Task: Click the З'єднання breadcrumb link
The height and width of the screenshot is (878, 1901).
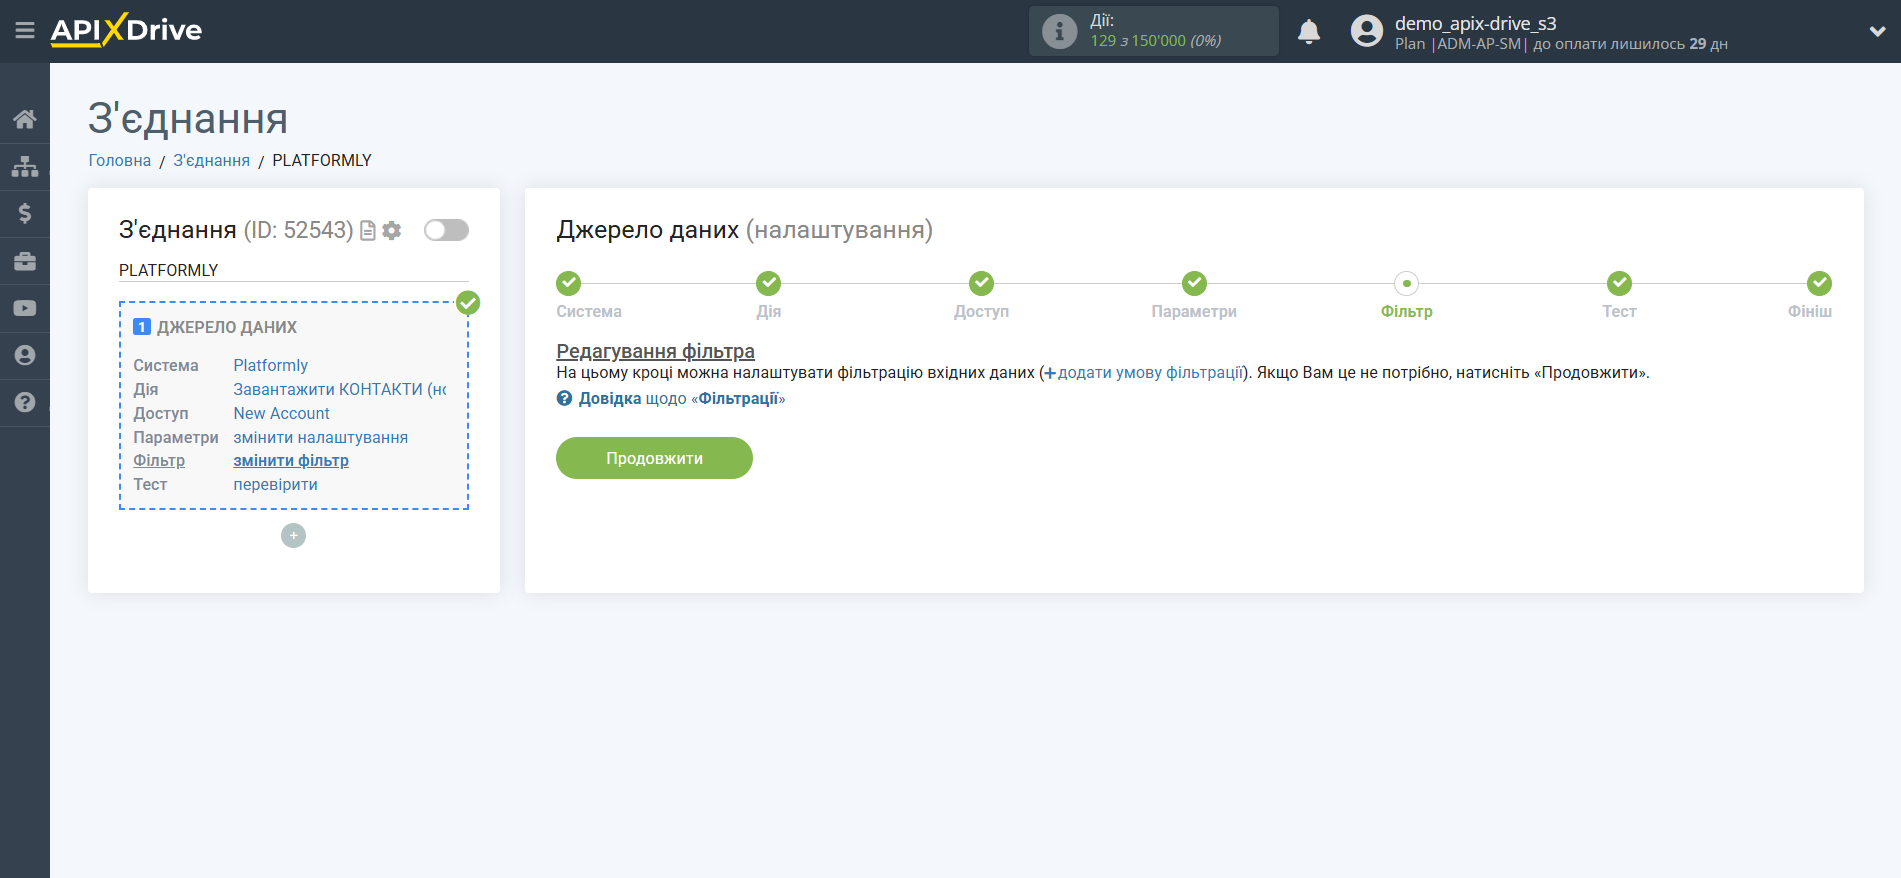Action: [211, 160]
